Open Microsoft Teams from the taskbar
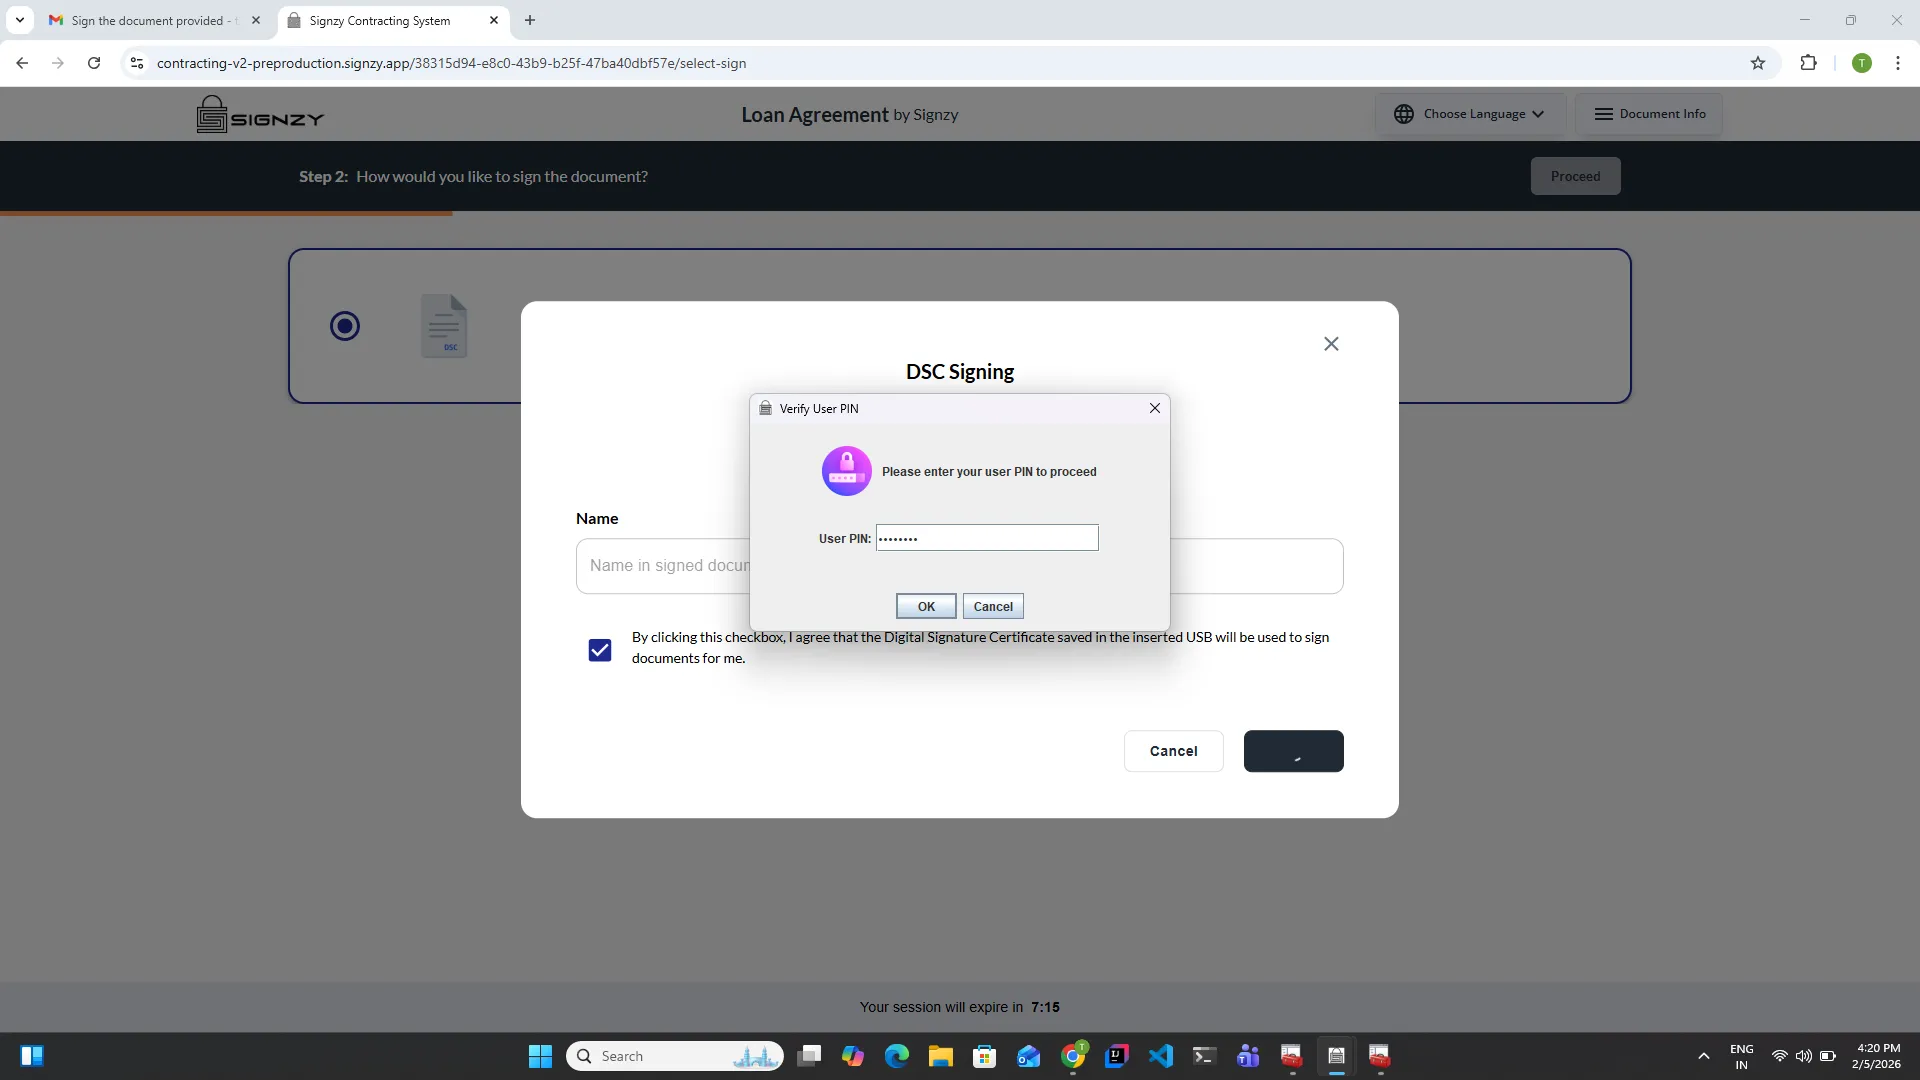1920x1080 pixels. point(1248,1056)
